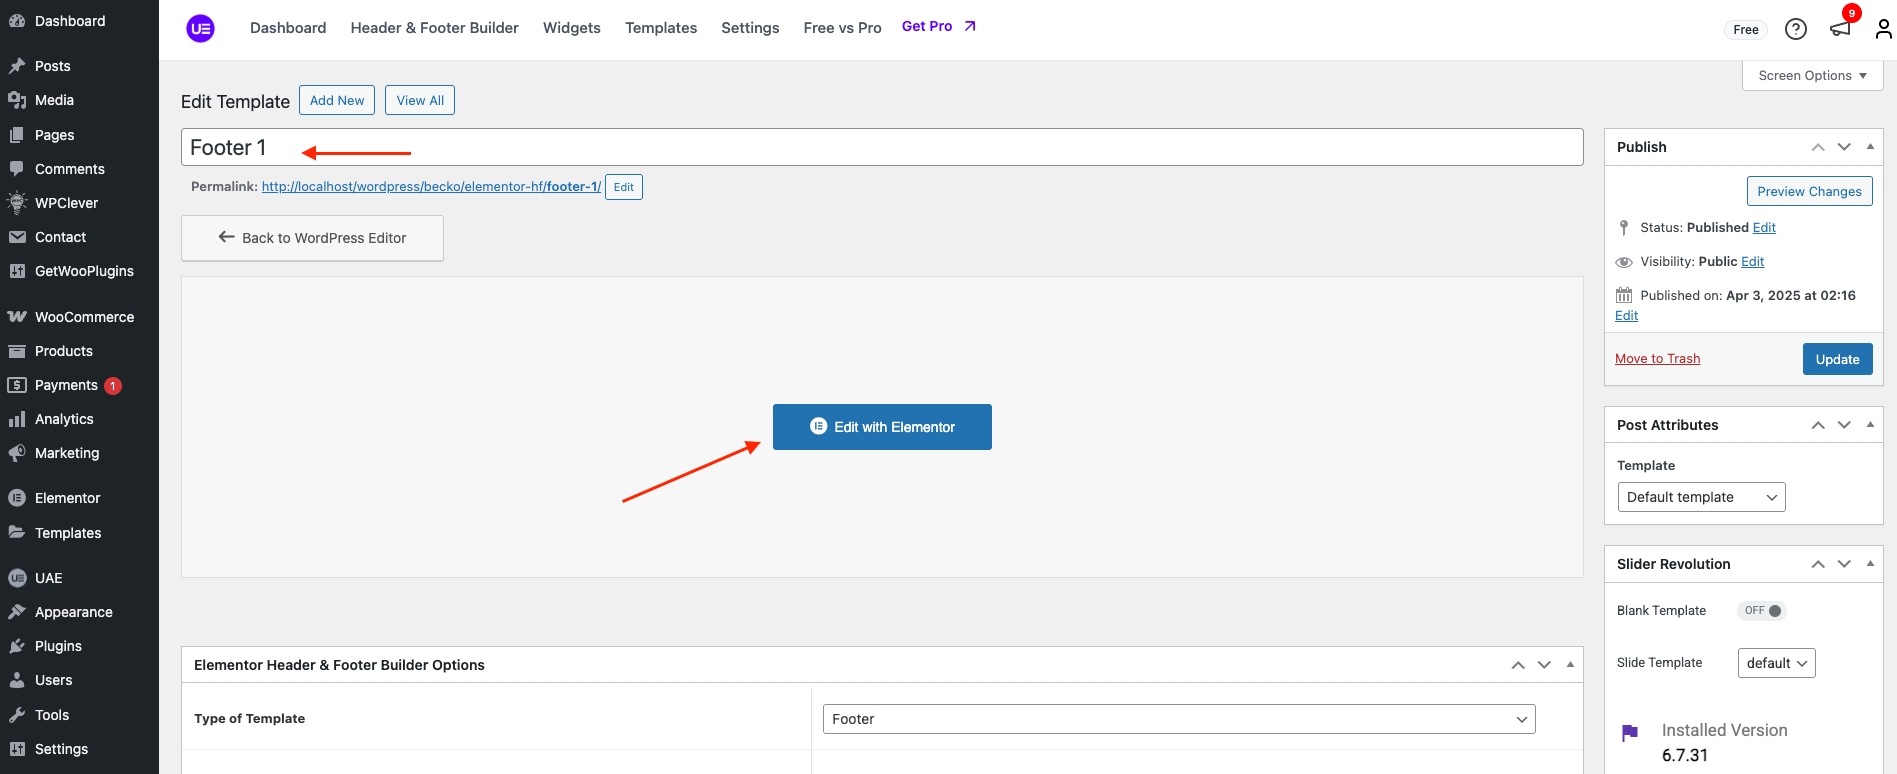Click the user account profile icon
This screenshot has width=1897, height=774.
[1883, 29]
